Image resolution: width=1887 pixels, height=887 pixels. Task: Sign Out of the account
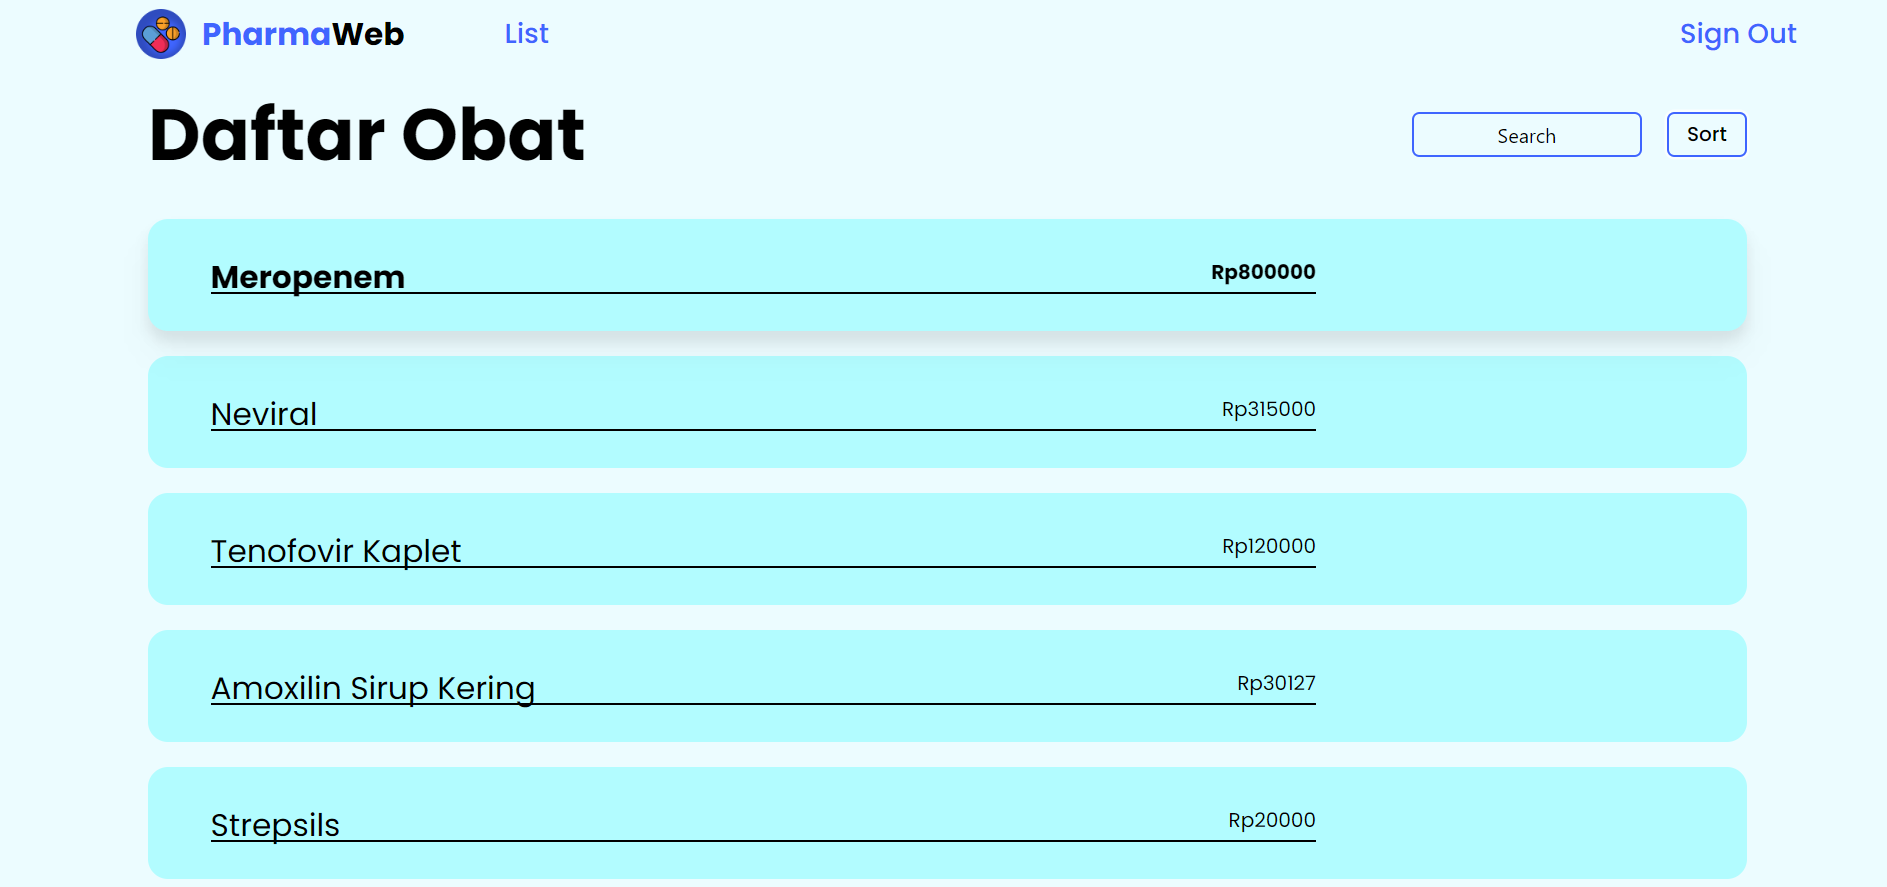pos(1737,34)
